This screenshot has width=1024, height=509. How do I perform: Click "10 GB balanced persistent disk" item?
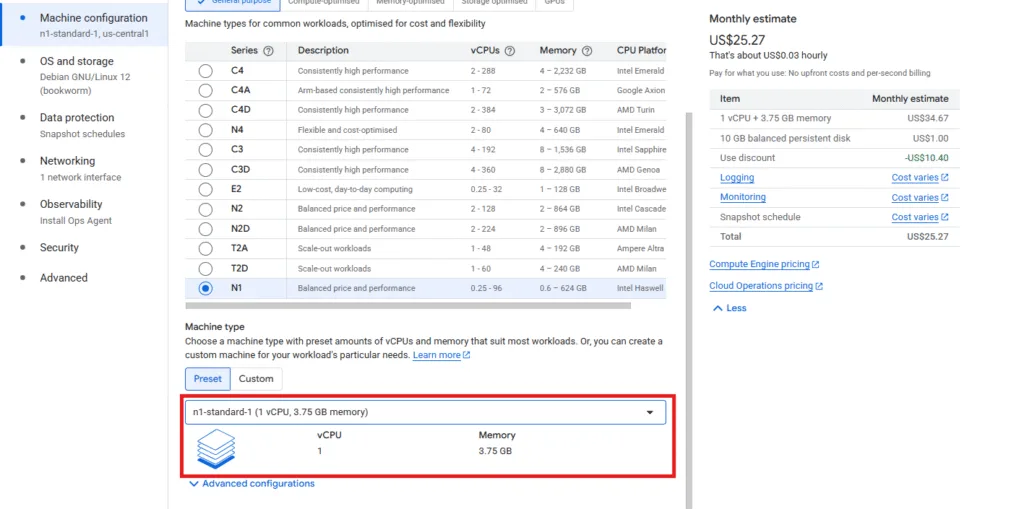pos(785,139)
